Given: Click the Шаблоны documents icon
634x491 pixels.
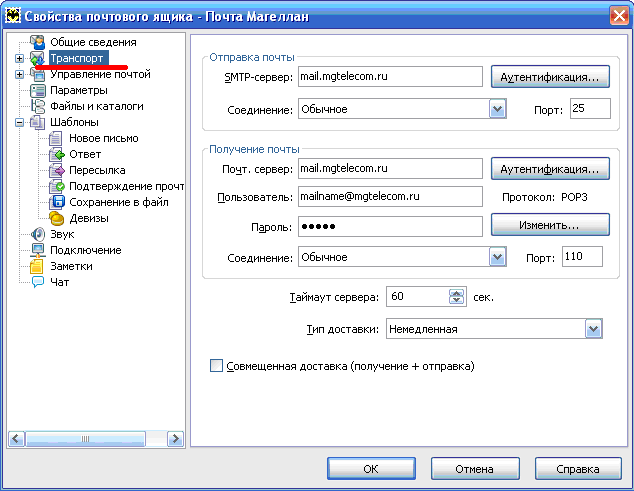Looking at the screenshot, I should [38, 122].
